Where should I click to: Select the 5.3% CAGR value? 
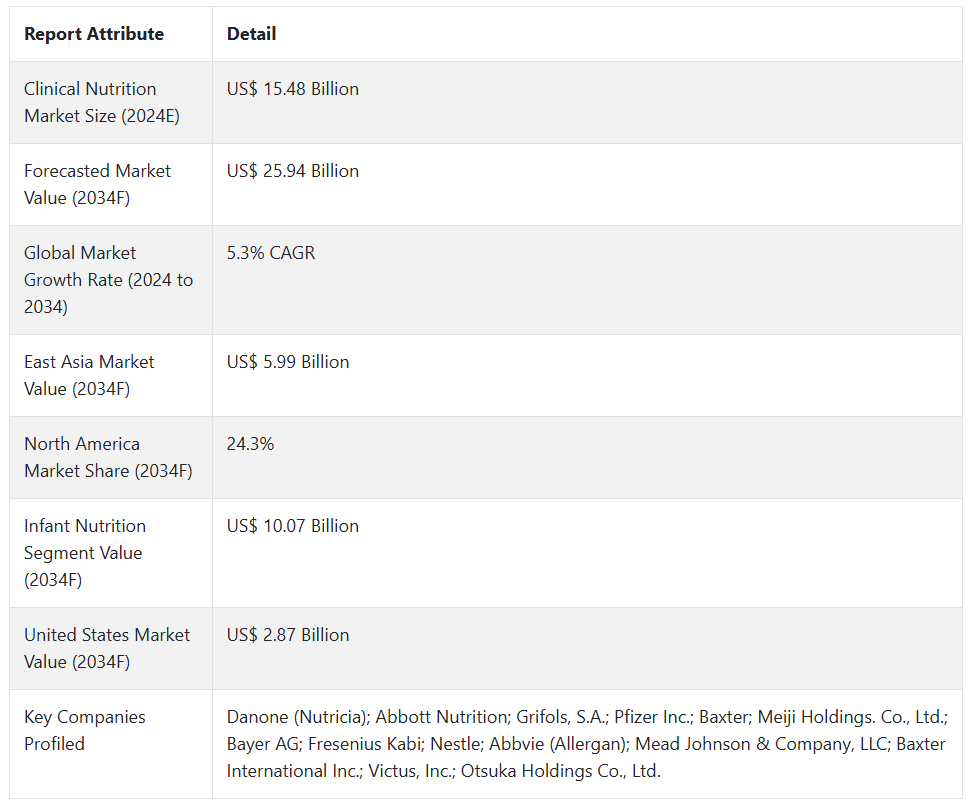[270, 253]
